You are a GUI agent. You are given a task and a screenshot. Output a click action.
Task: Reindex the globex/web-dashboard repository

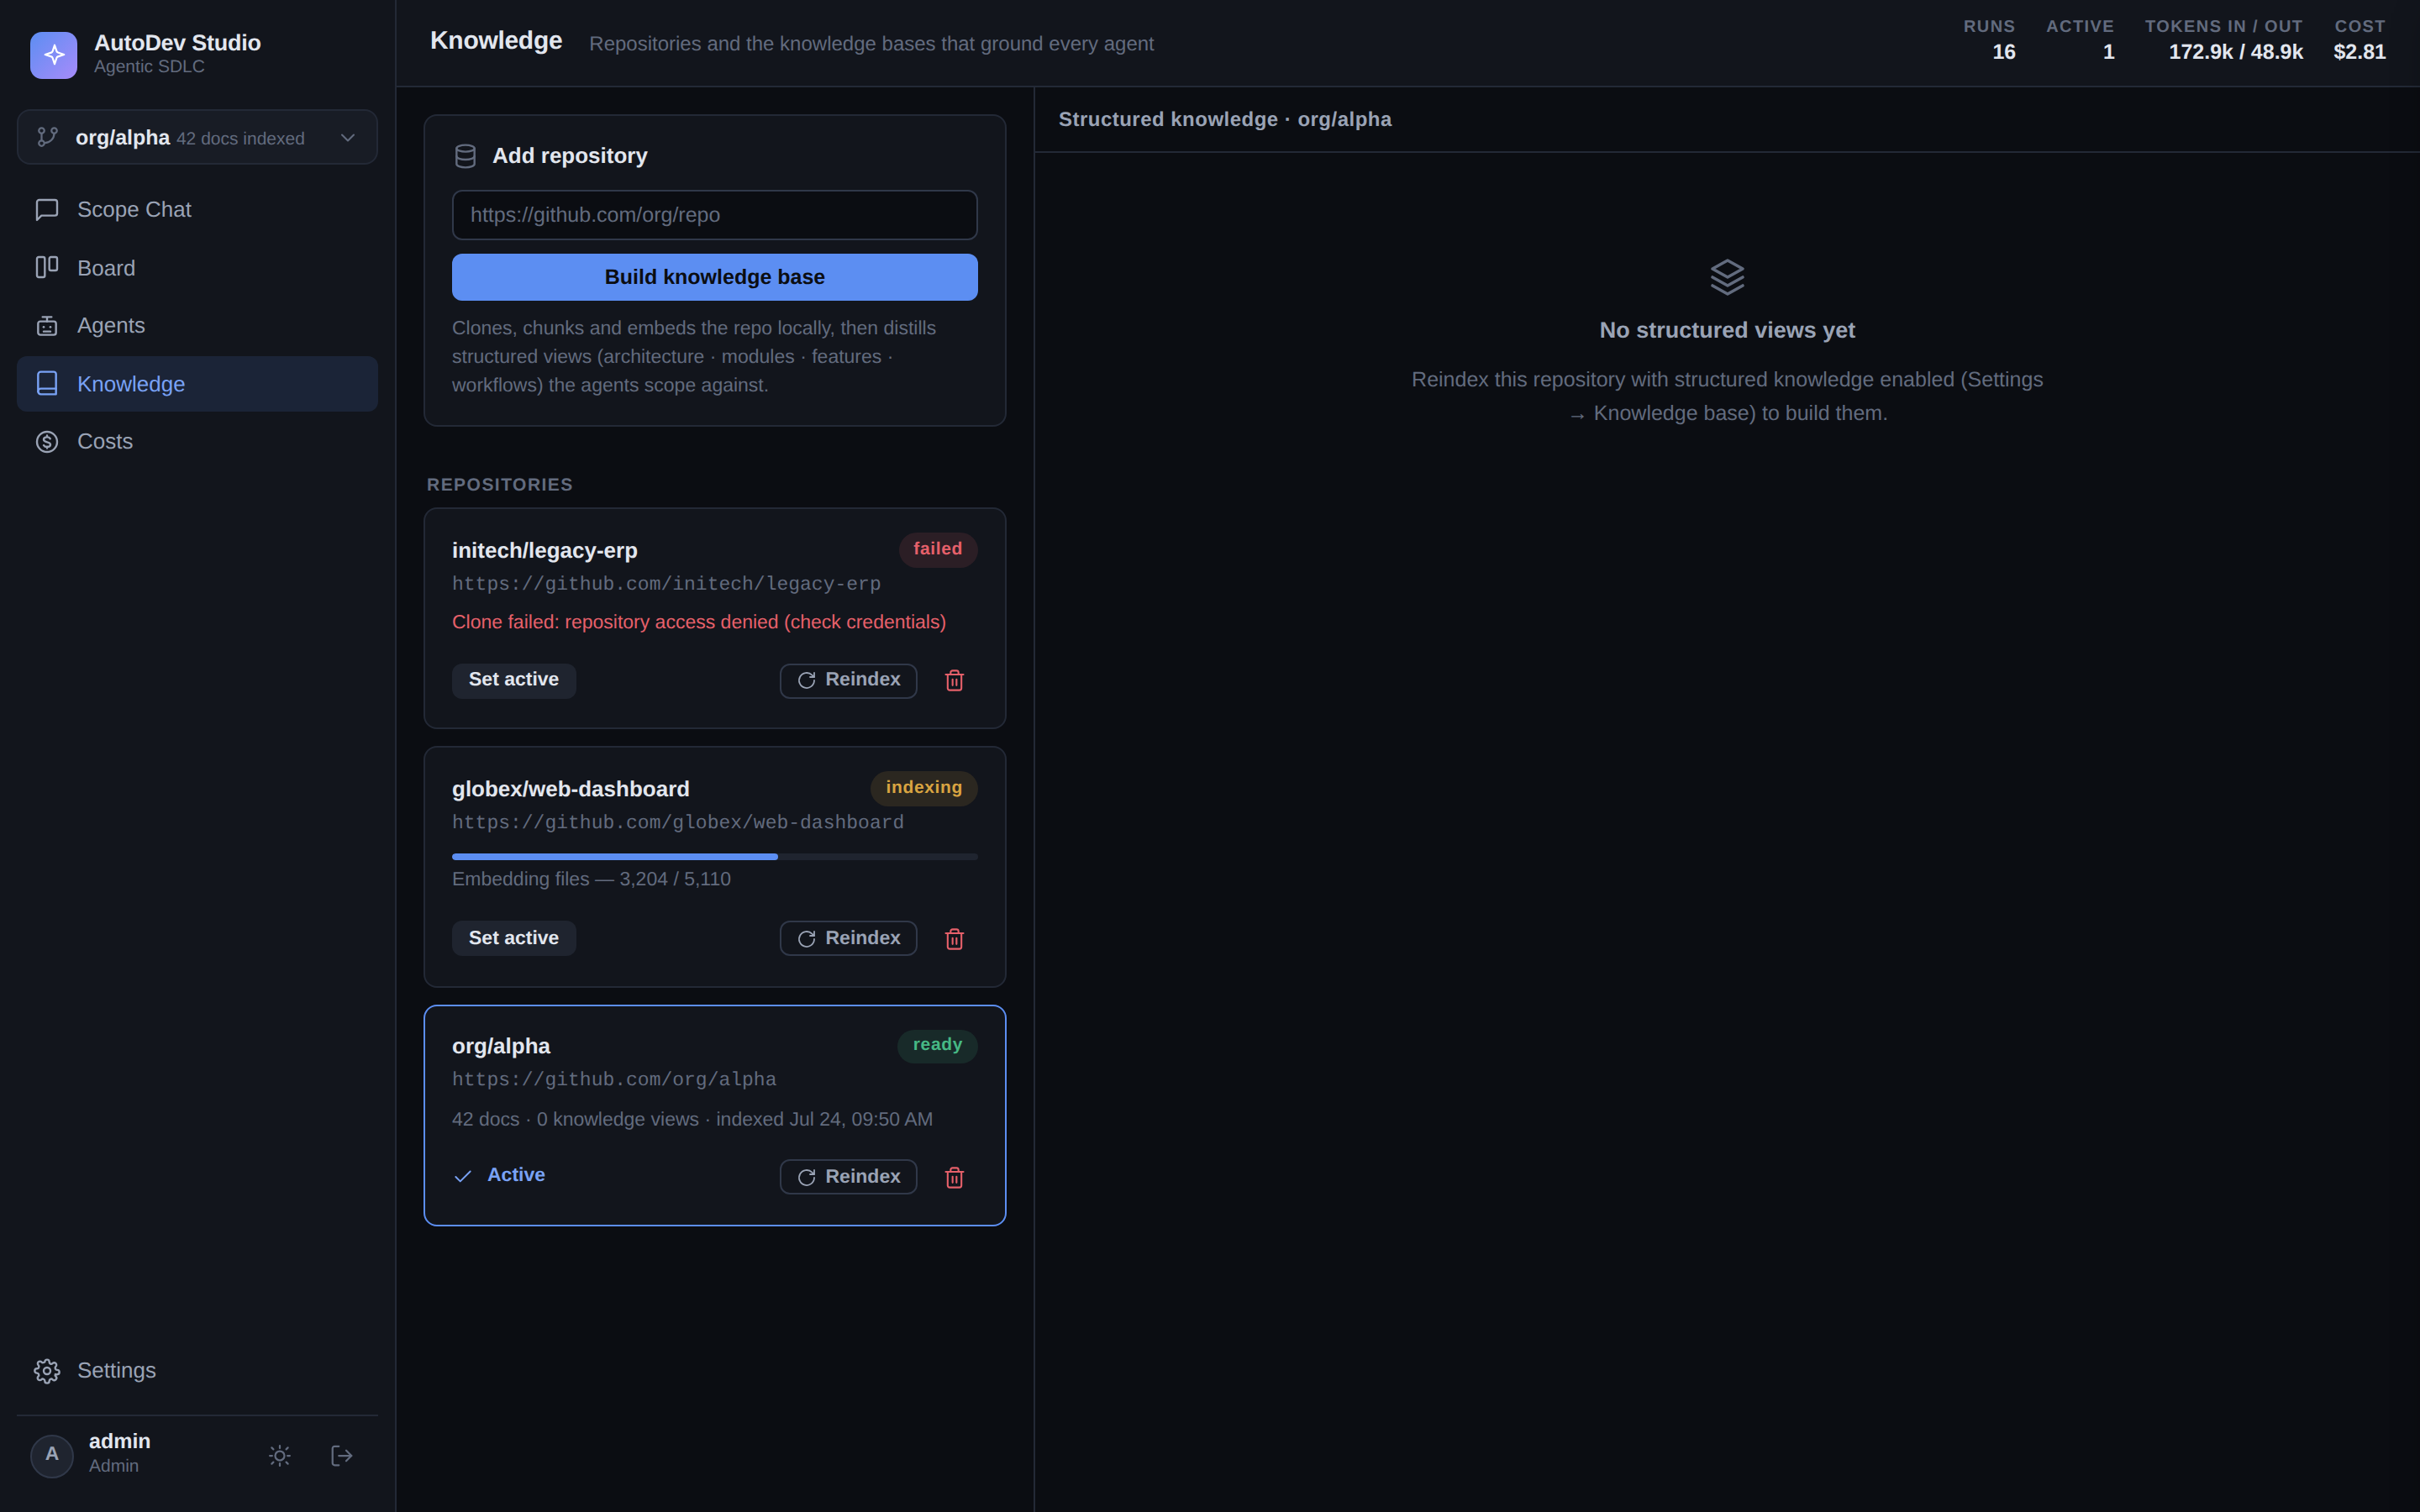(x=848, y=938)
